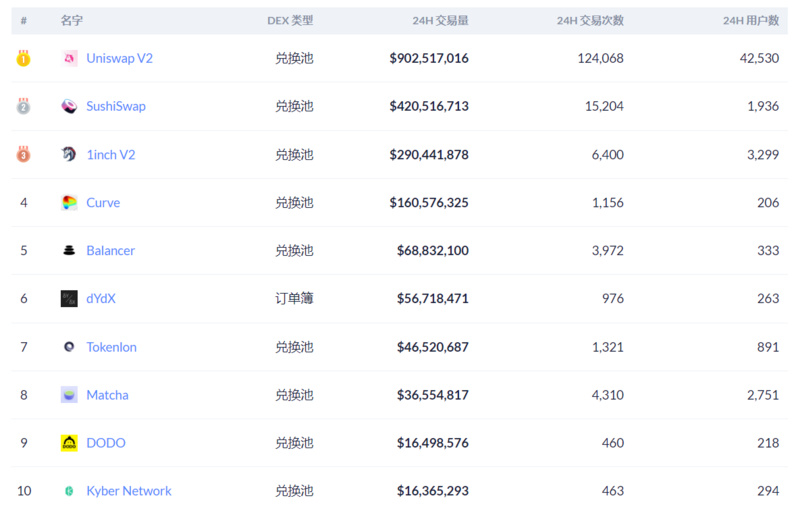This screenshot has width=800, height=515.
Task: Click the 891 user count in Tokenlon row
Action: pyautogui.click(x=768, y=347)
